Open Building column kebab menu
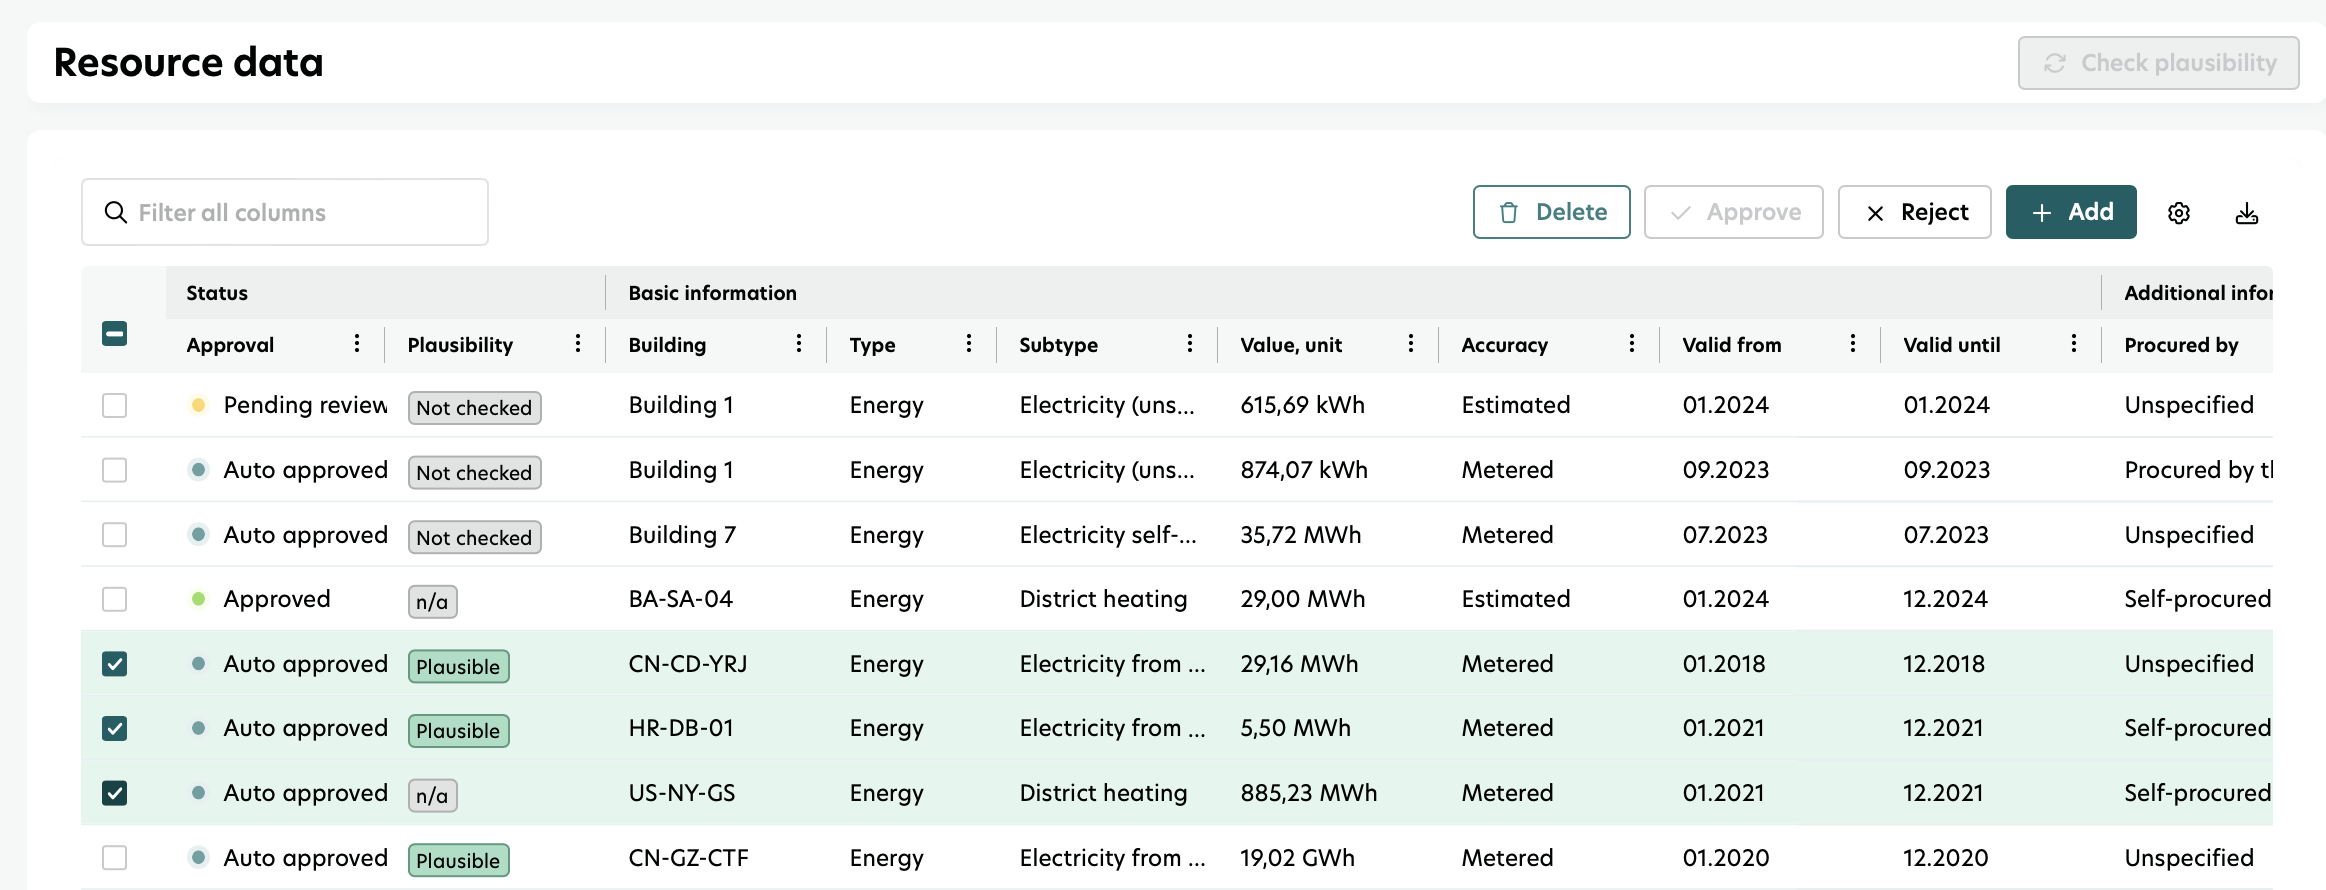 (799, 344)
